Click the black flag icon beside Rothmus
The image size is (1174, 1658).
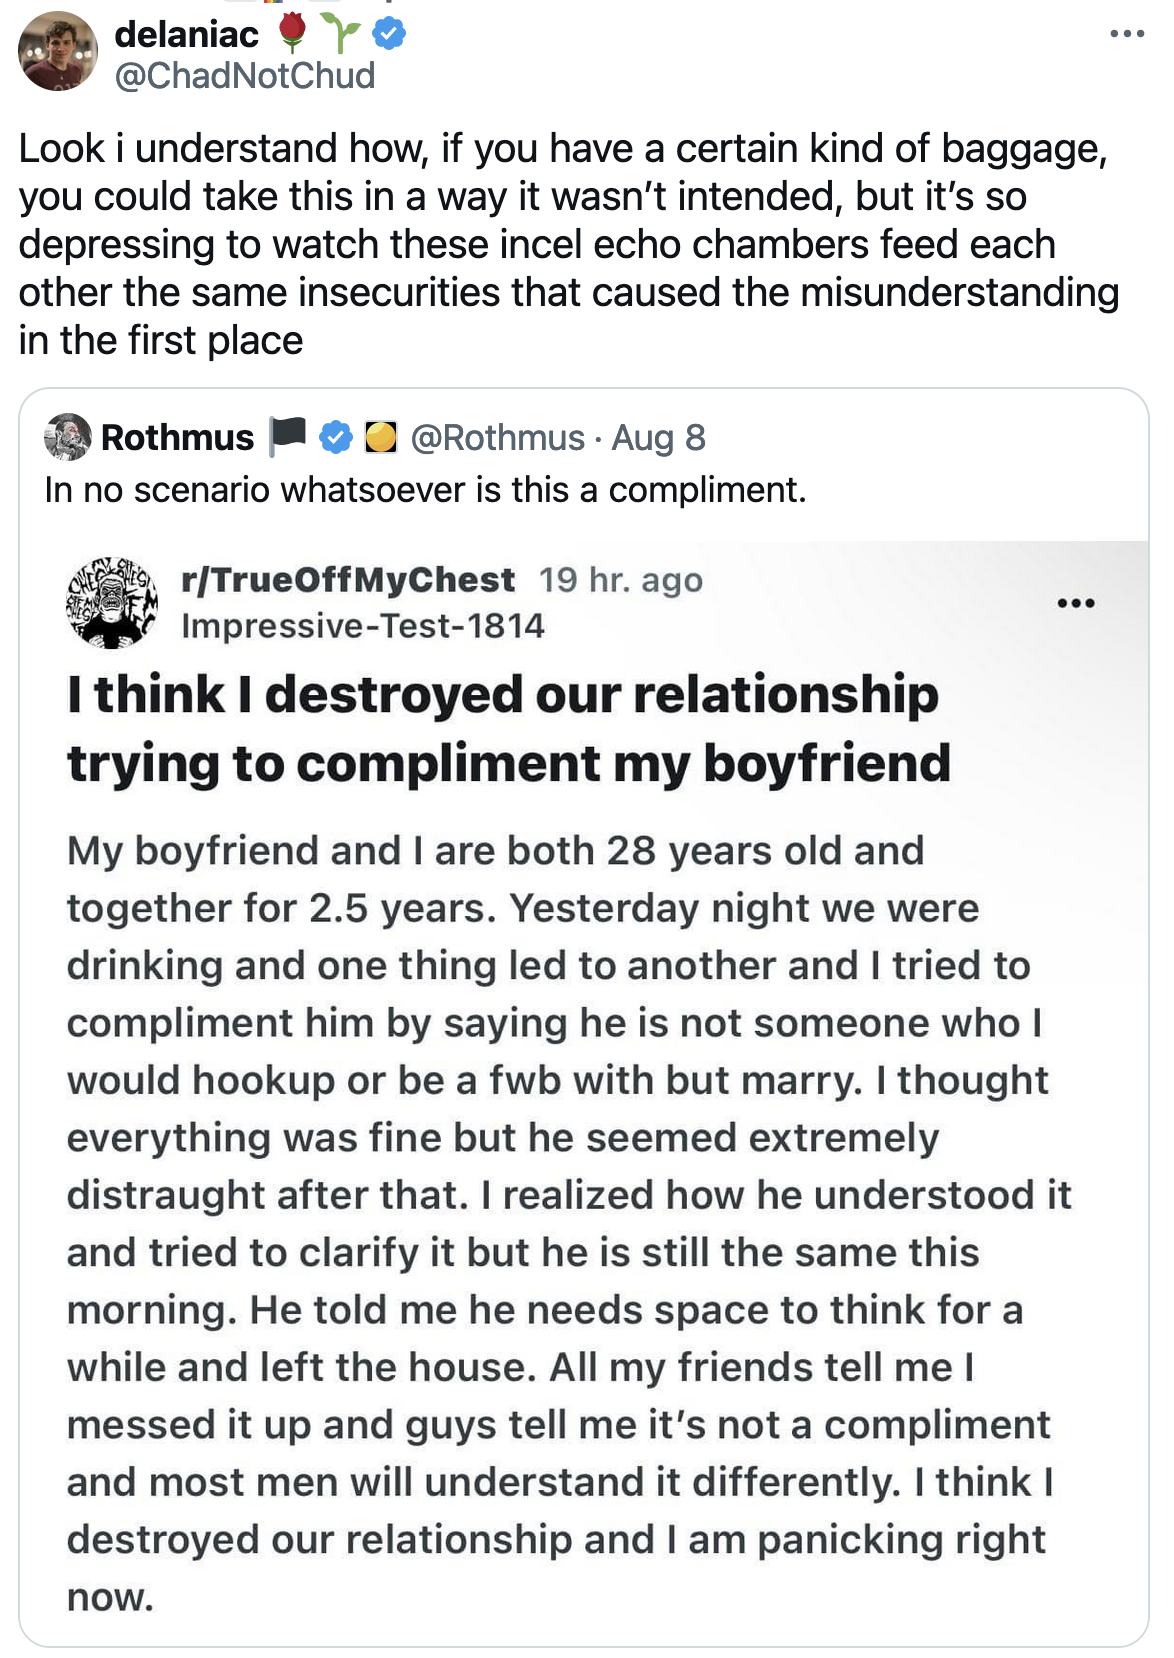[x=289, y=437]
